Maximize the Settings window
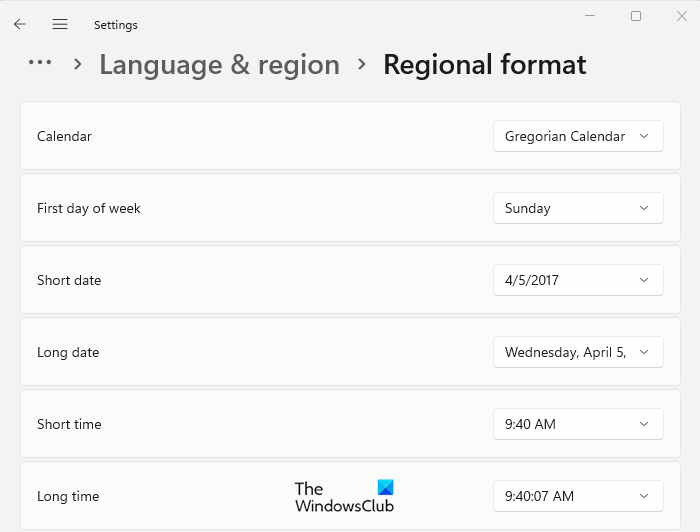 [x=636, y=16]
